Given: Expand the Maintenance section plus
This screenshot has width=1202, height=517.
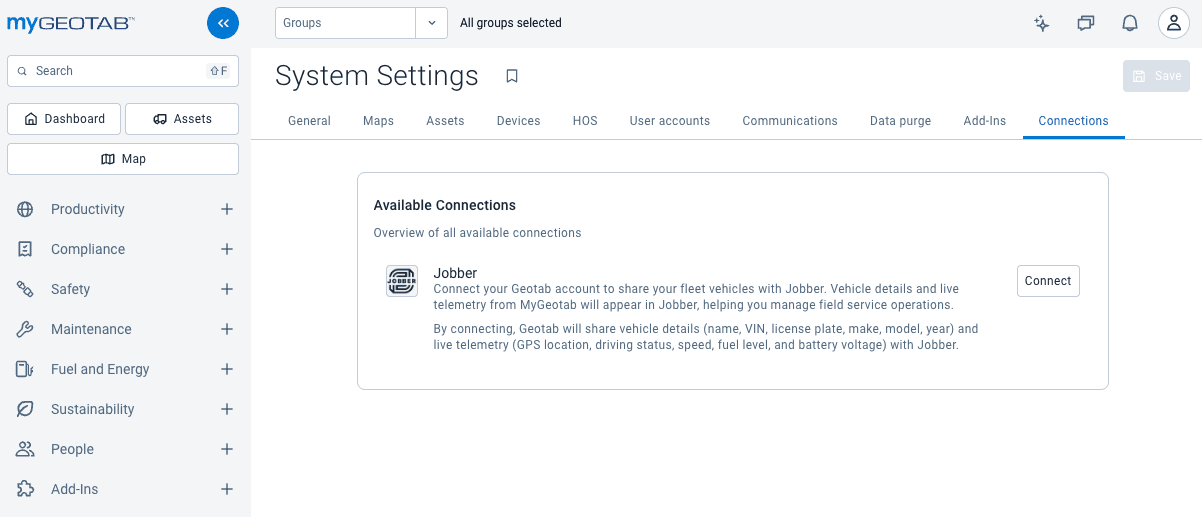Looking at the screenshot, I should [227, 329].
